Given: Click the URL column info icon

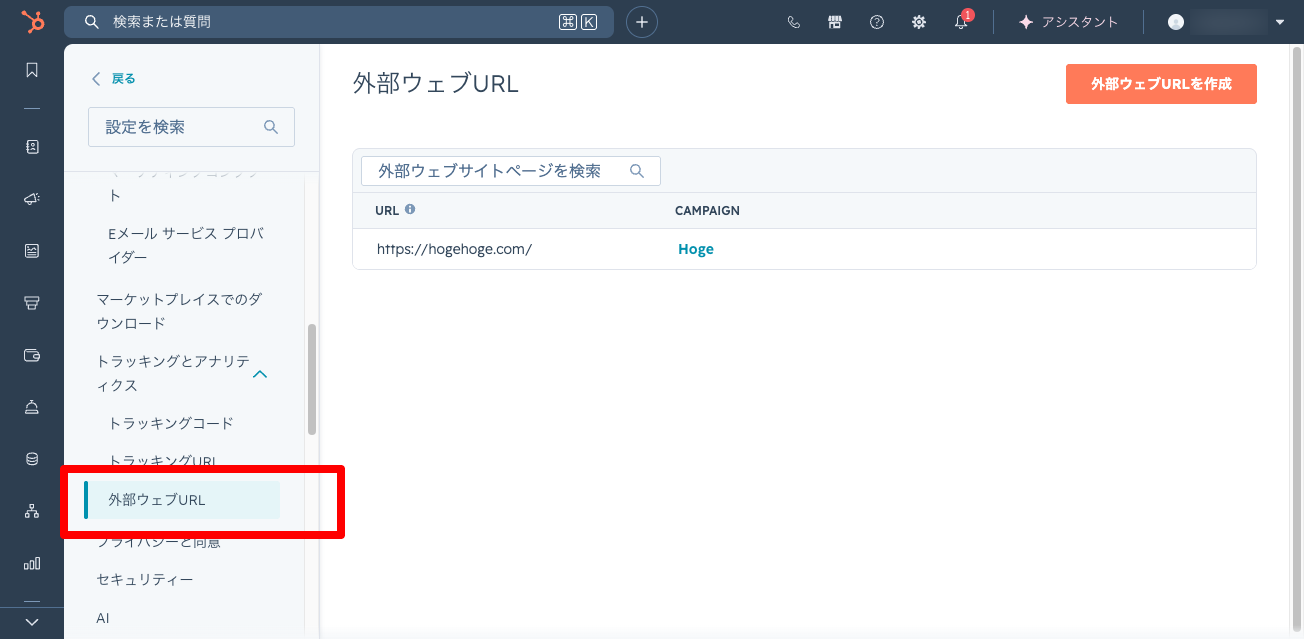Looking at the screenshot, I should tap(410, 210).
